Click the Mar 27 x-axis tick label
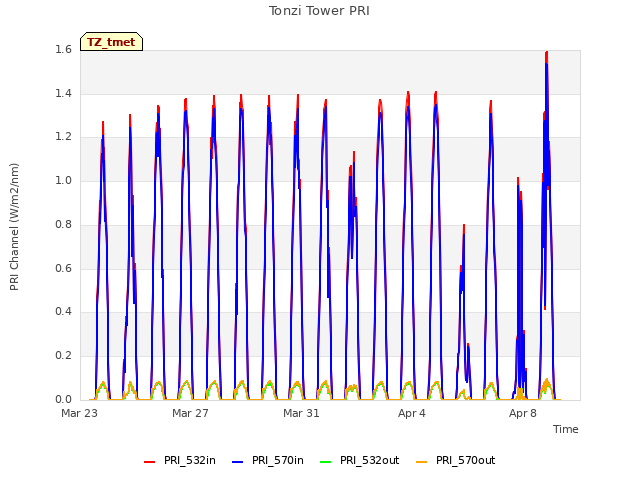The height and width of the screenshot is (480, 640). (190, 413)
